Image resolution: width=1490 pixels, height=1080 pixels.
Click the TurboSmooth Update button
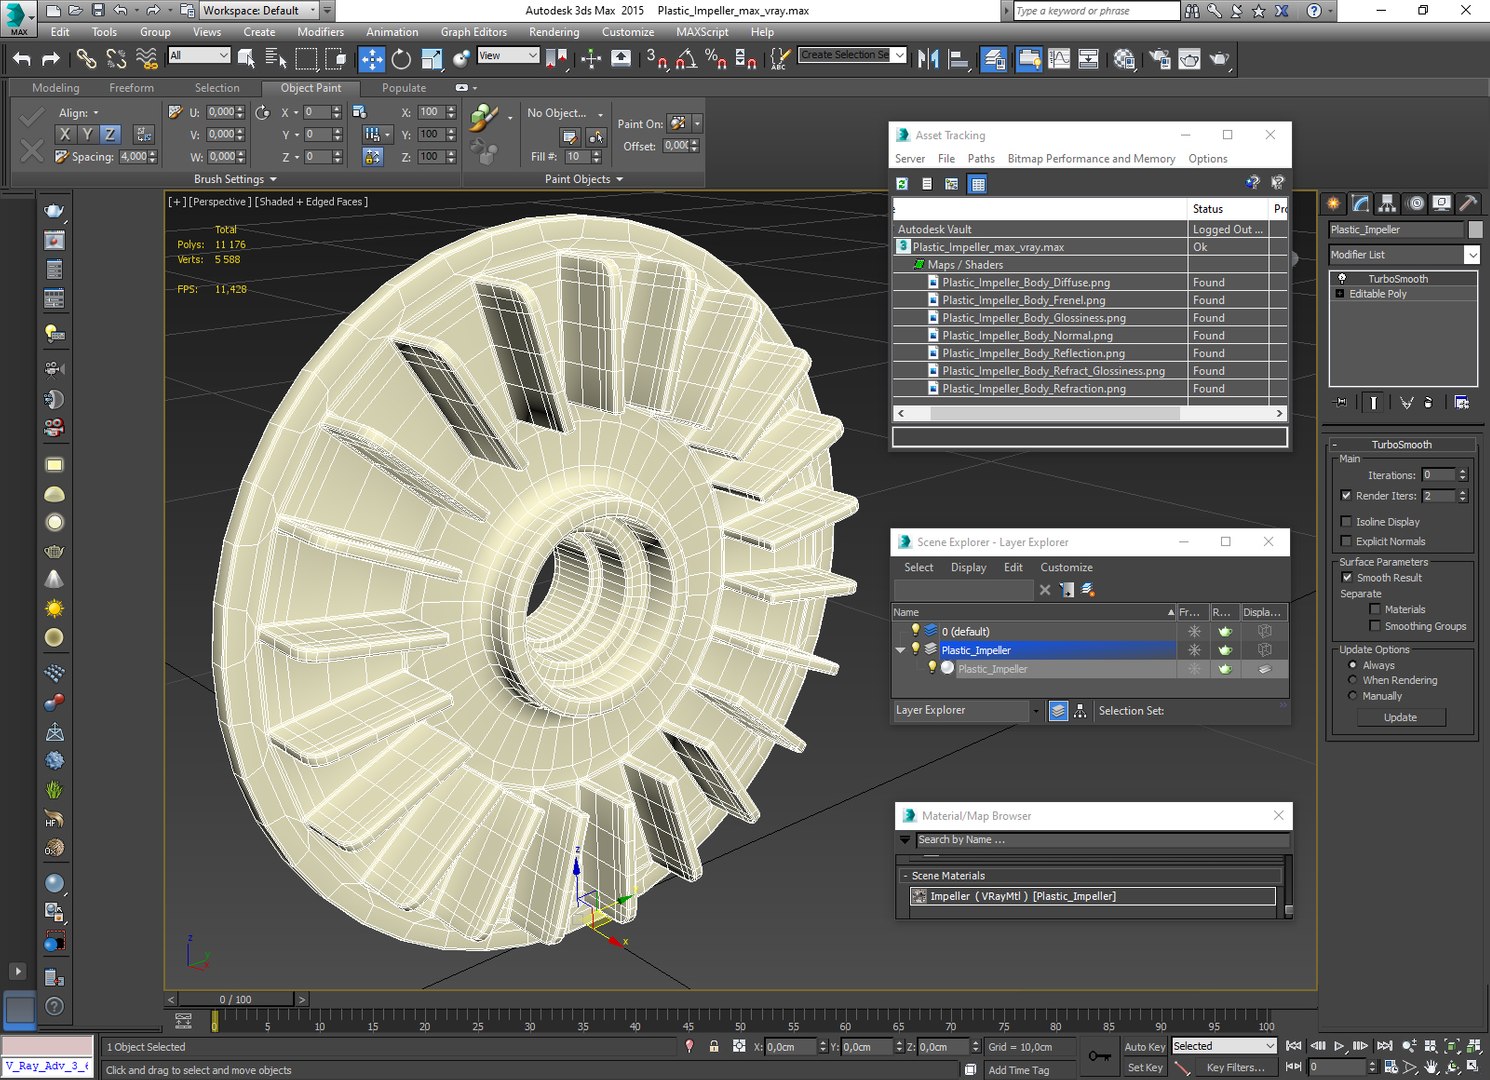pos(1400,718)
